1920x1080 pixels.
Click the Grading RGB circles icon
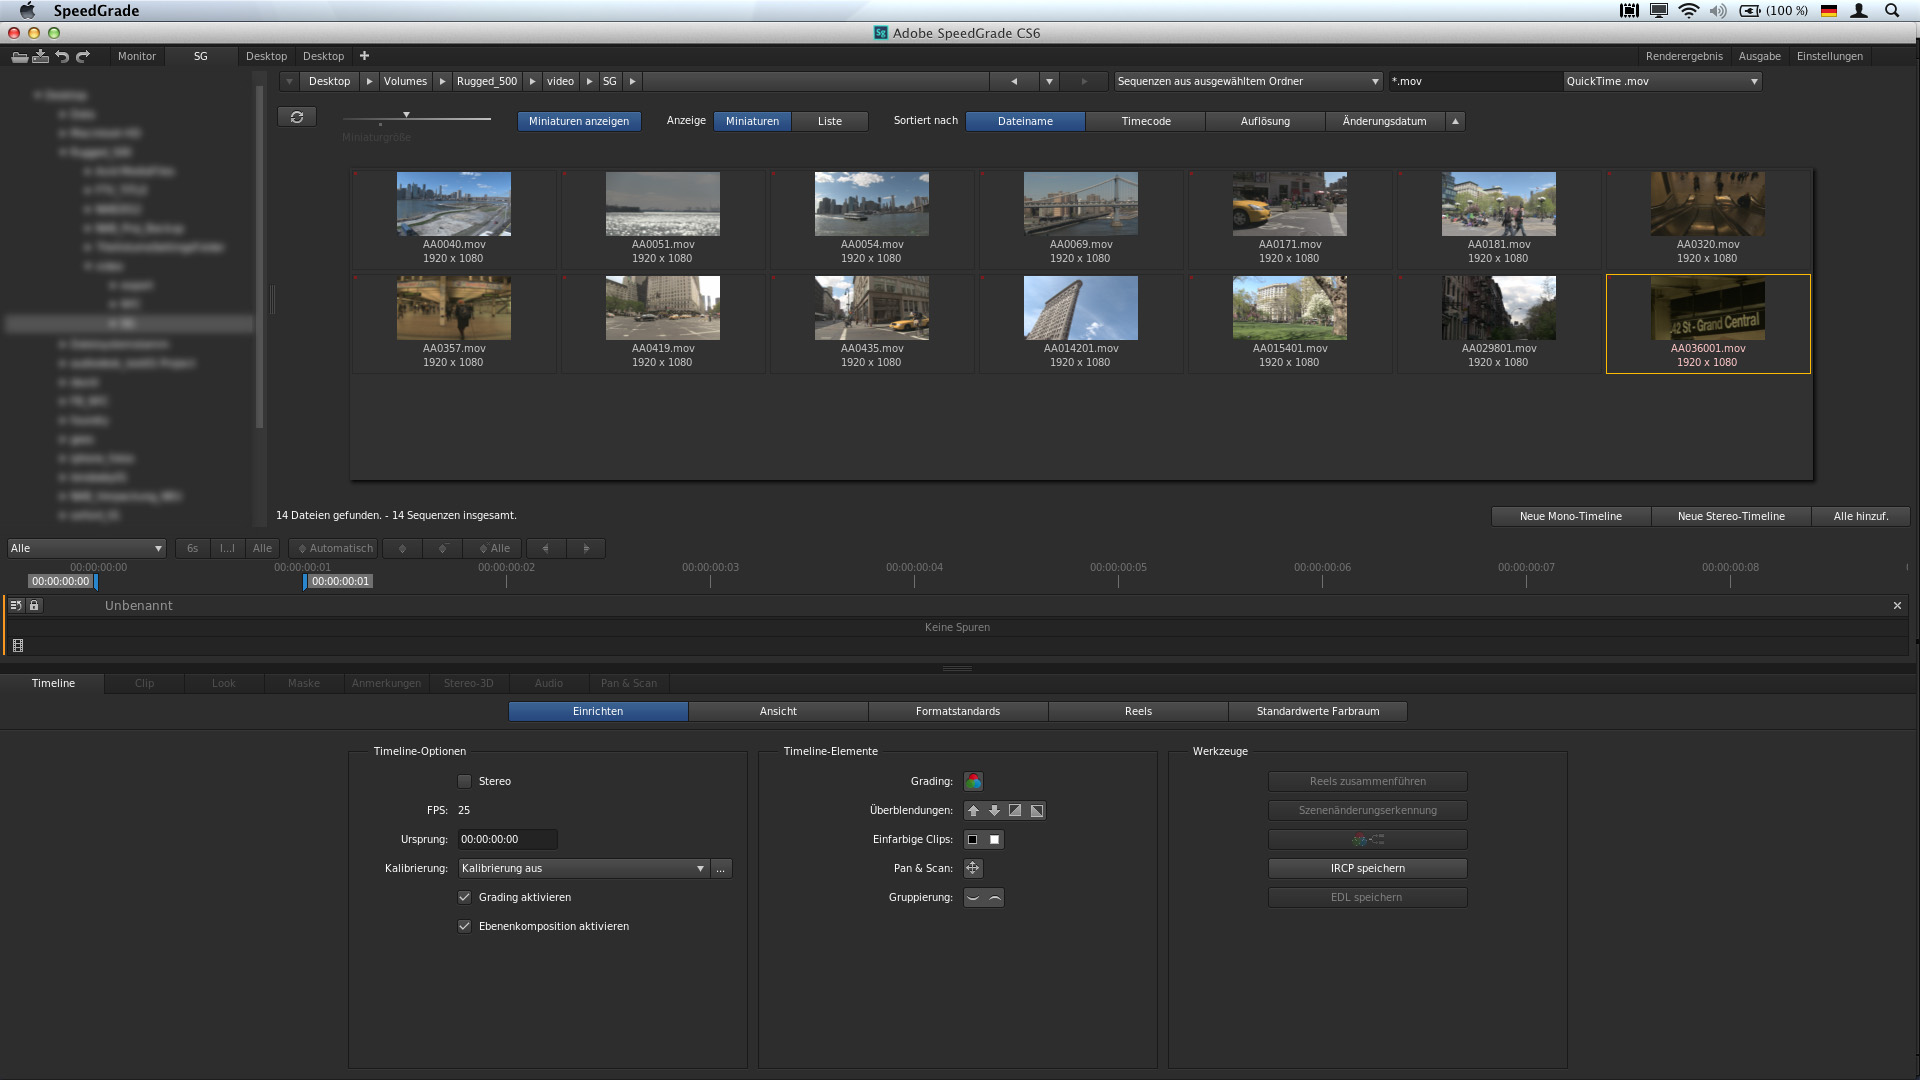(x=973, y=781)
